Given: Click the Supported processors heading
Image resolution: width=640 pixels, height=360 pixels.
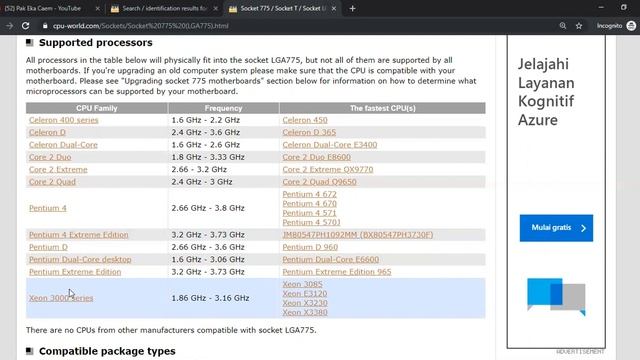Looking at the screenshot, I should [96, 42].
